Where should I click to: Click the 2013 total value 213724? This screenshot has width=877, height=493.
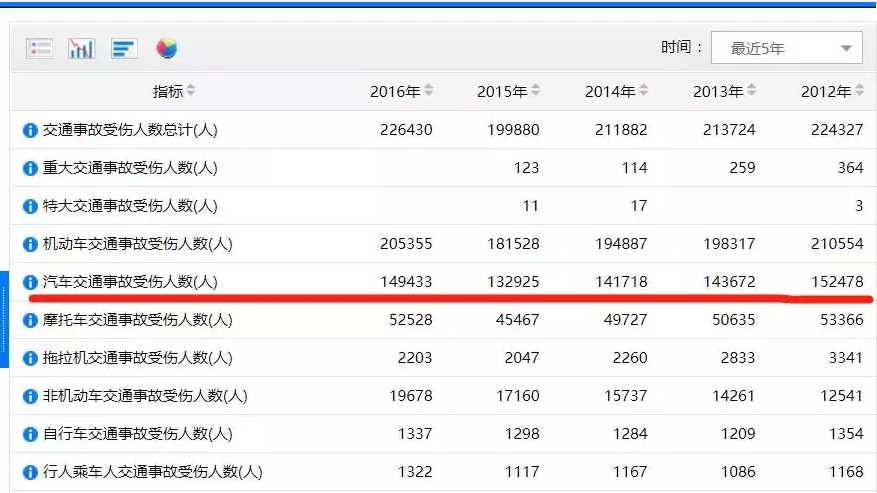[x=729, y=130]
